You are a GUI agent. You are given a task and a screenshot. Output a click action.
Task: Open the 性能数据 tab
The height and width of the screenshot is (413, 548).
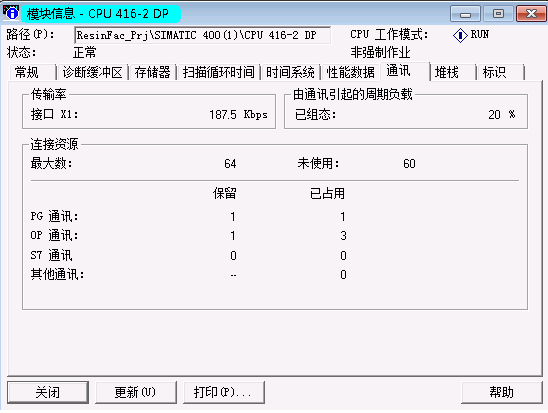pos(351,72)
